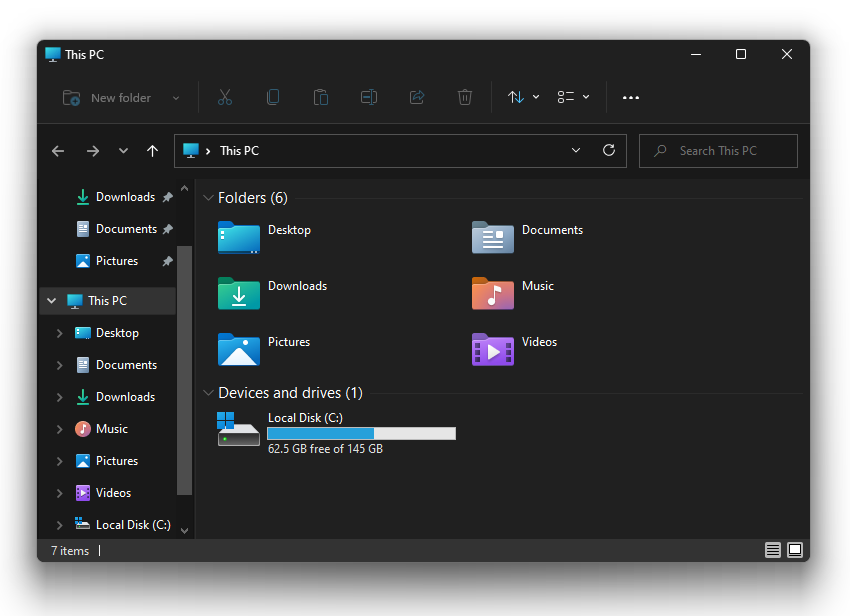Click the This PC address bar field
Screen dimensions: 850x616
400,151
